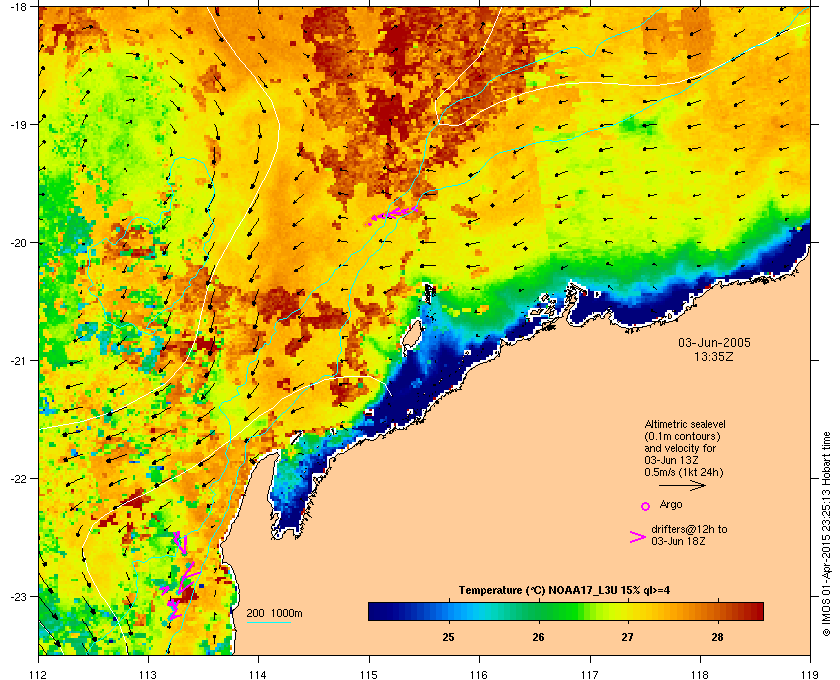
Task: Click the longitude axis label 113
Action: 148,674
